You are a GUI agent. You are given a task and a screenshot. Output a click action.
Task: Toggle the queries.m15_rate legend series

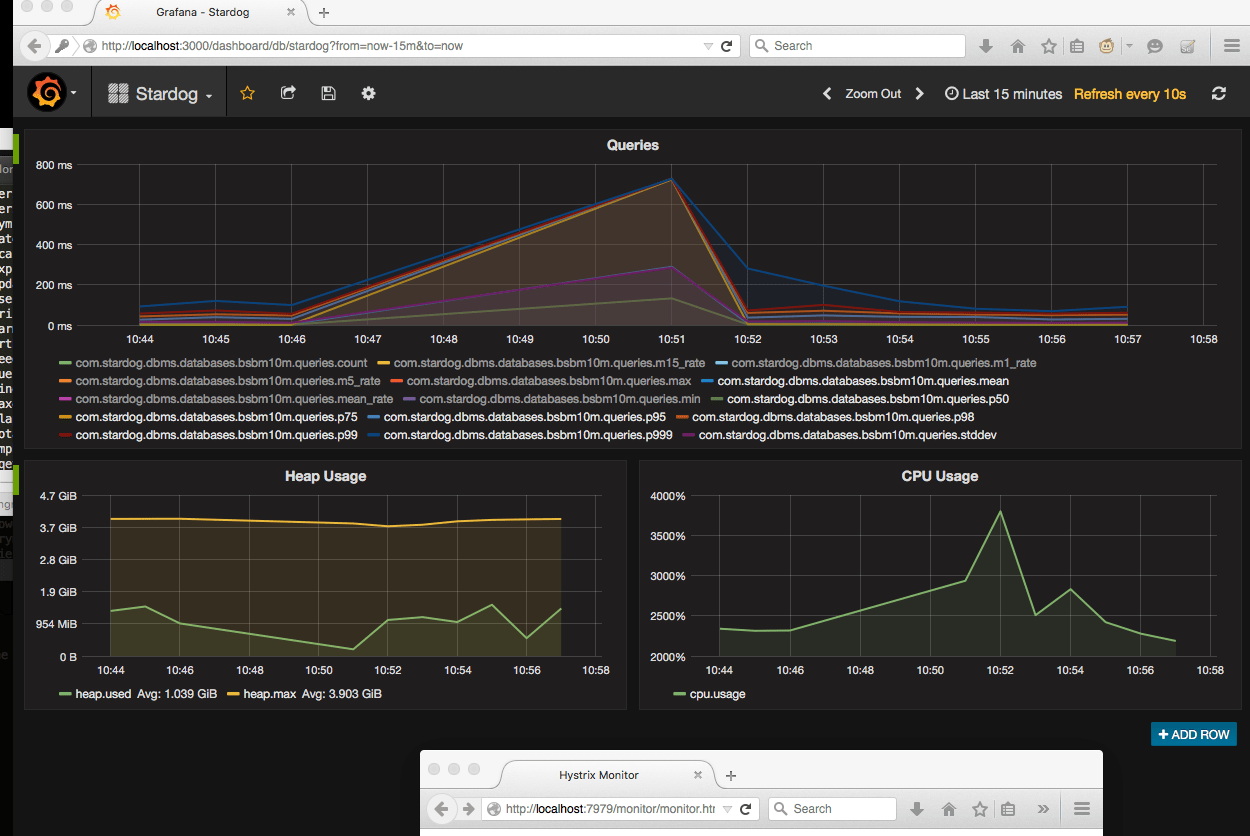pyautogui.click(x=549, y=363)
